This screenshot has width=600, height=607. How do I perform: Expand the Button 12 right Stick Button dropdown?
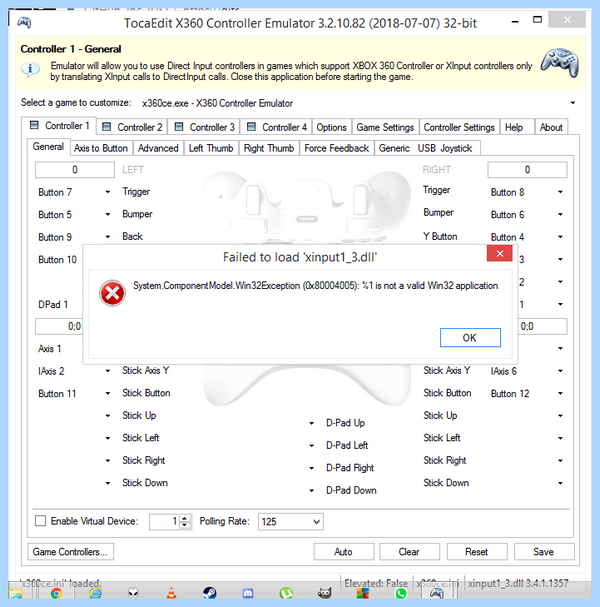point(560,393)
